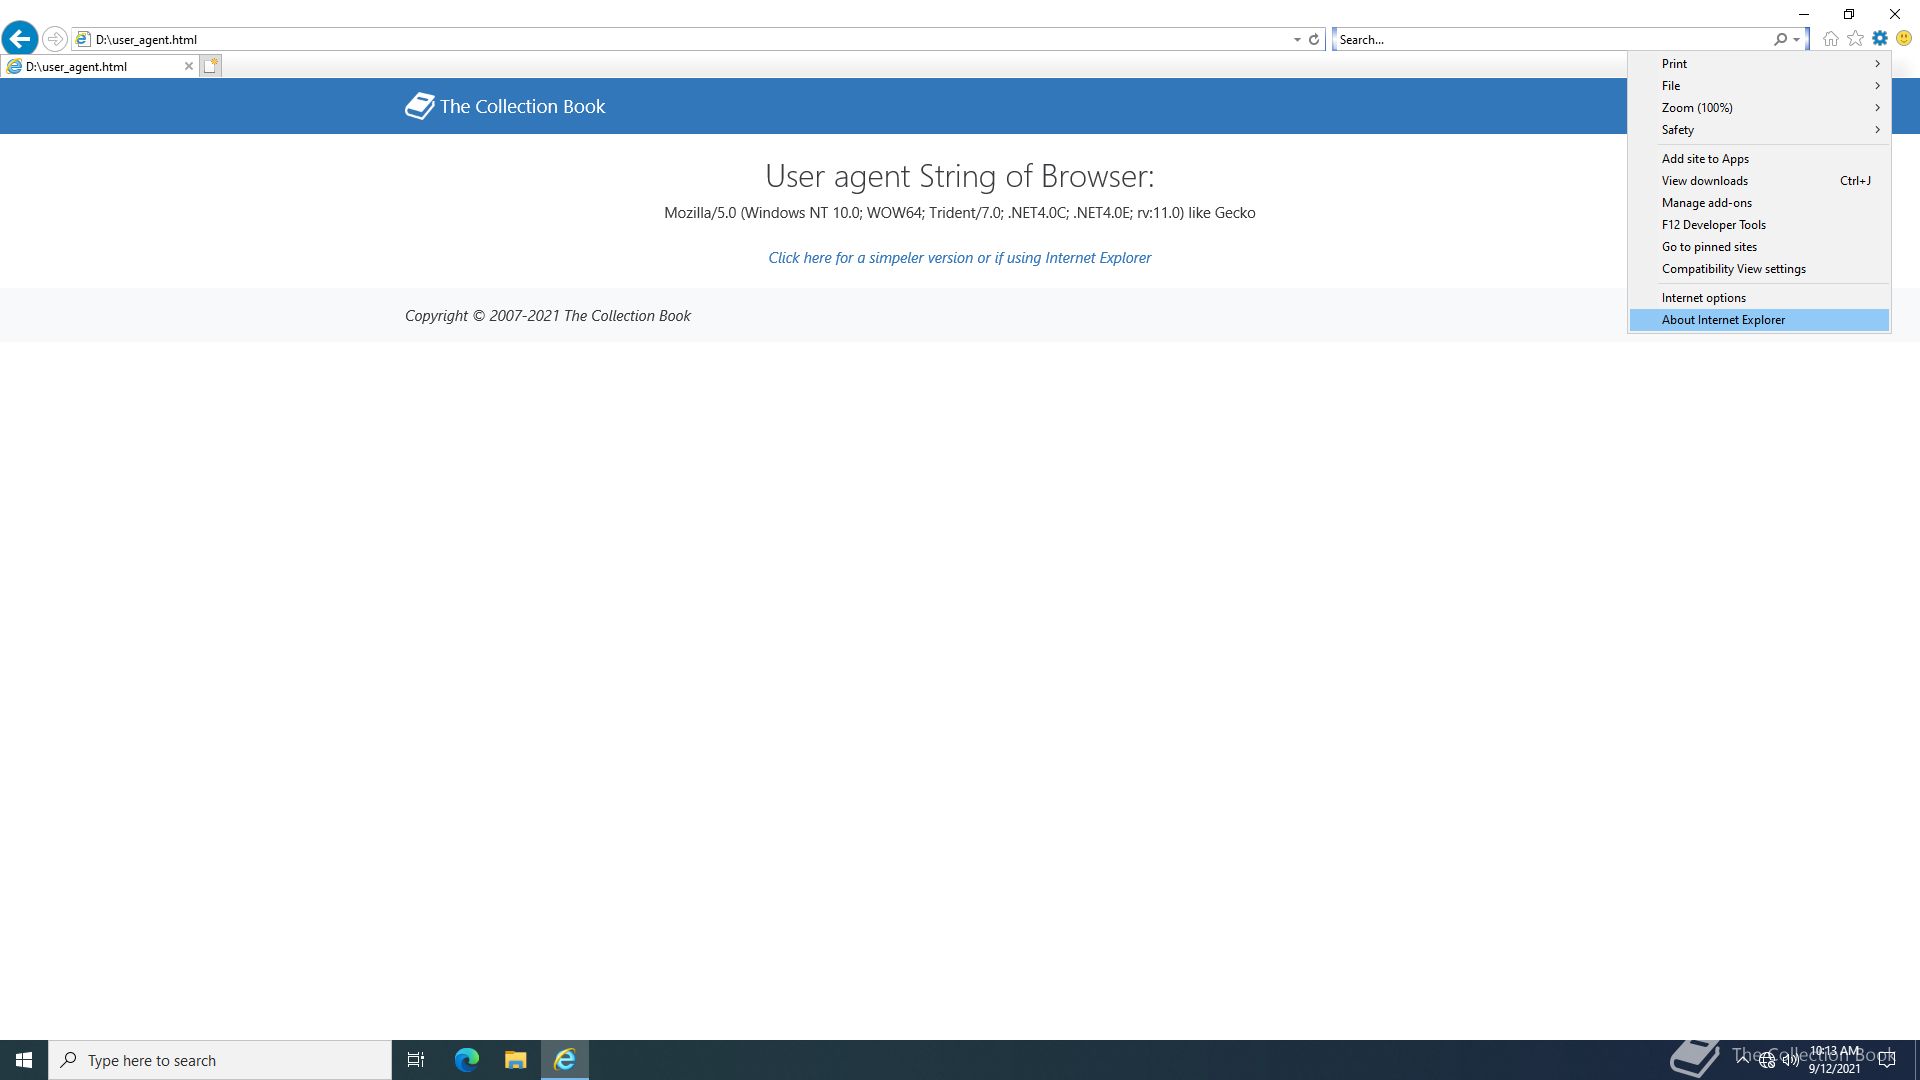
Task: Expand the File submenu
Action: pos(1759,86)
